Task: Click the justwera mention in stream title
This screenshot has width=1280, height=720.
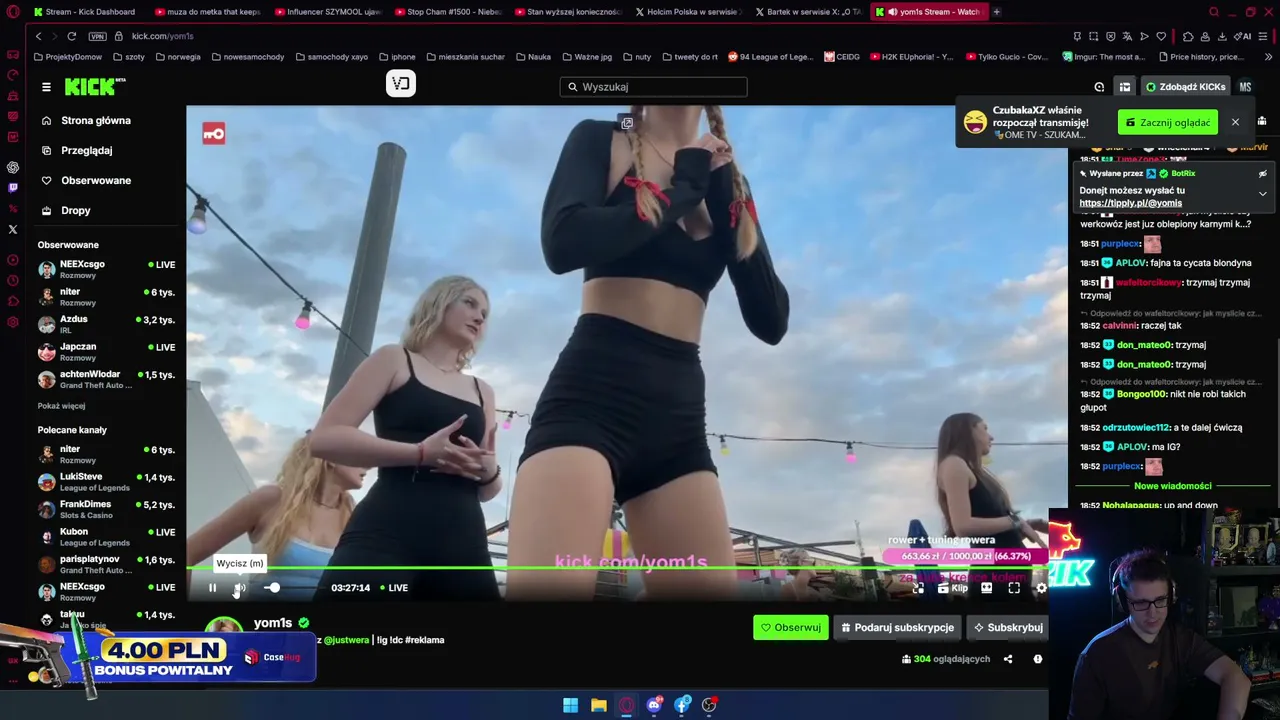Action: pyautogui.click(x=346, y=640)
